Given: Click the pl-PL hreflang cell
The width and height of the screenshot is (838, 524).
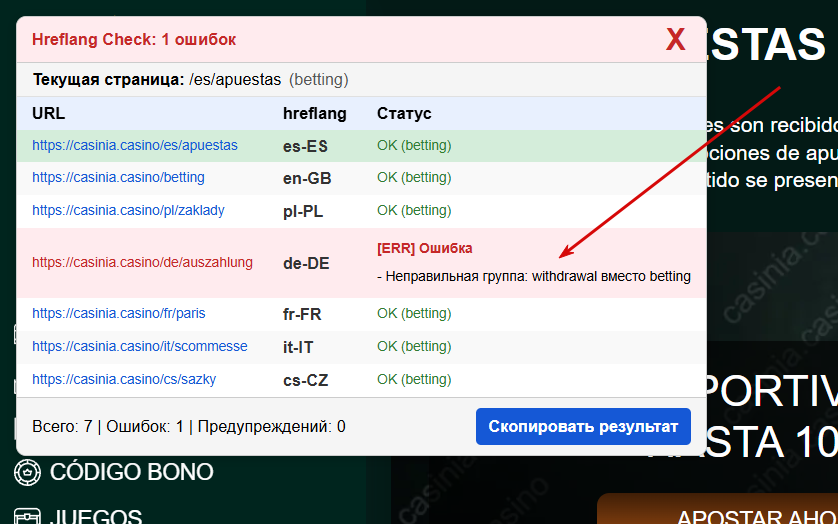Looking at the screenshot, I should [x=303, y=211].
